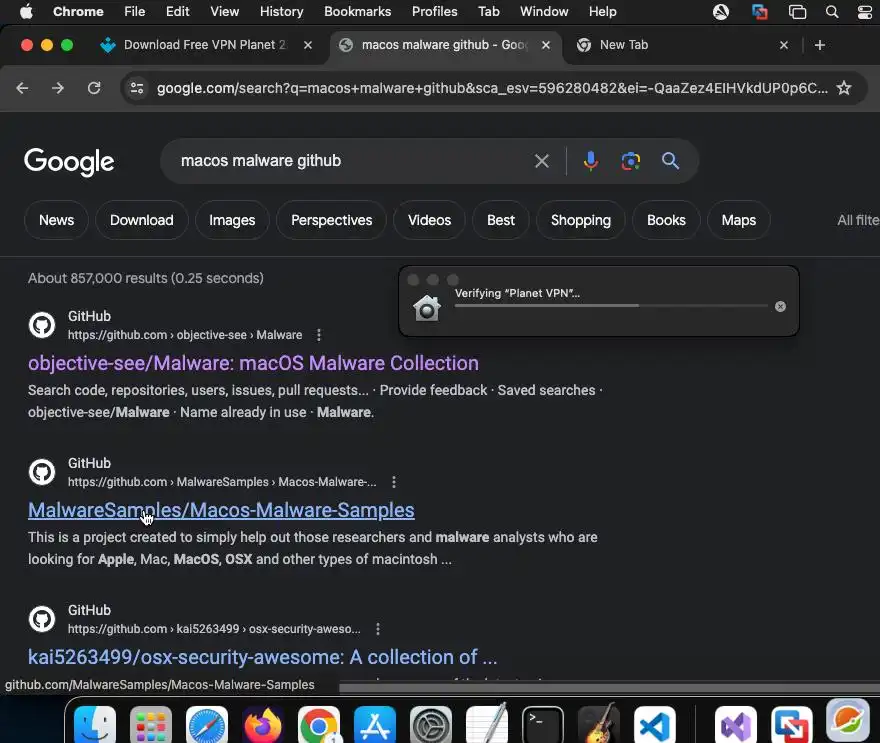
Task: Open more options for MalwareSamples result
Action: 394,482
